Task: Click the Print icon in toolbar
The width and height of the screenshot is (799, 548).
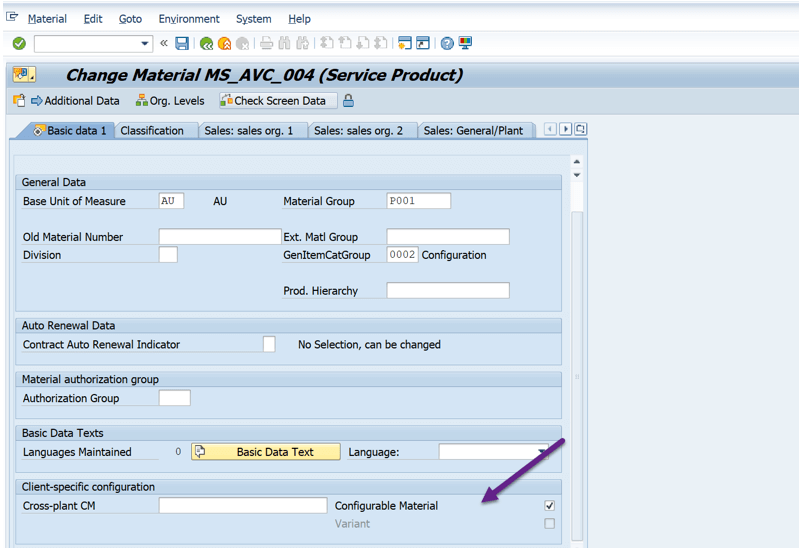Action: point(267,43)
